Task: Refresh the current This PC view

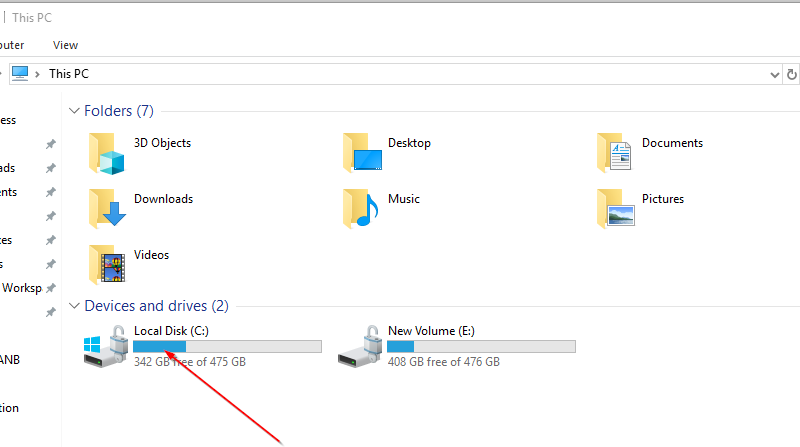Action: (x=792, y=74)
